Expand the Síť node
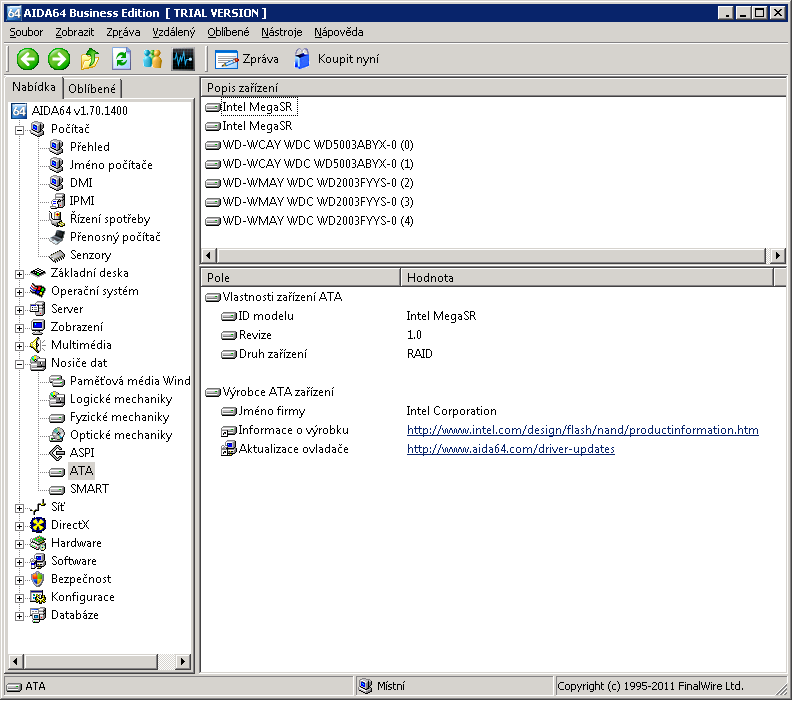Image resolution: width=792 pixels, height=701 pixels. point(19,508)
